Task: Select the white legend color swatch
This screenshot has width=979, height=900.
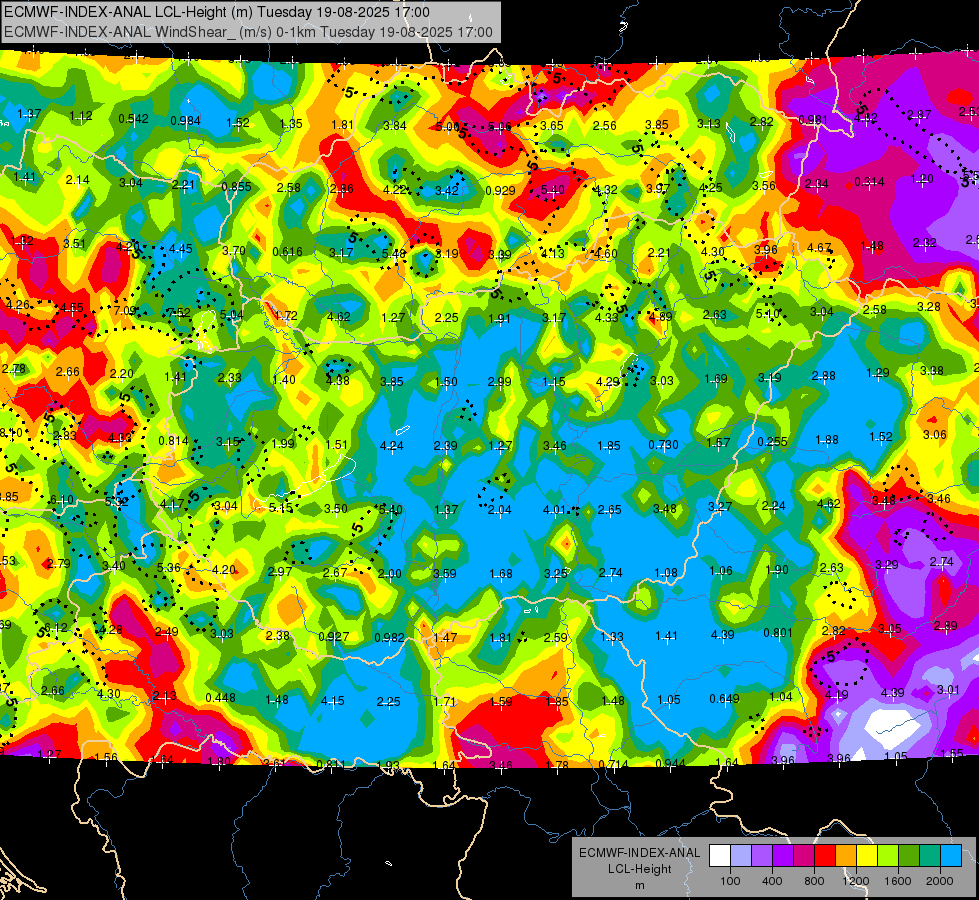Action: pyautogui.click(x=719, y=856)
